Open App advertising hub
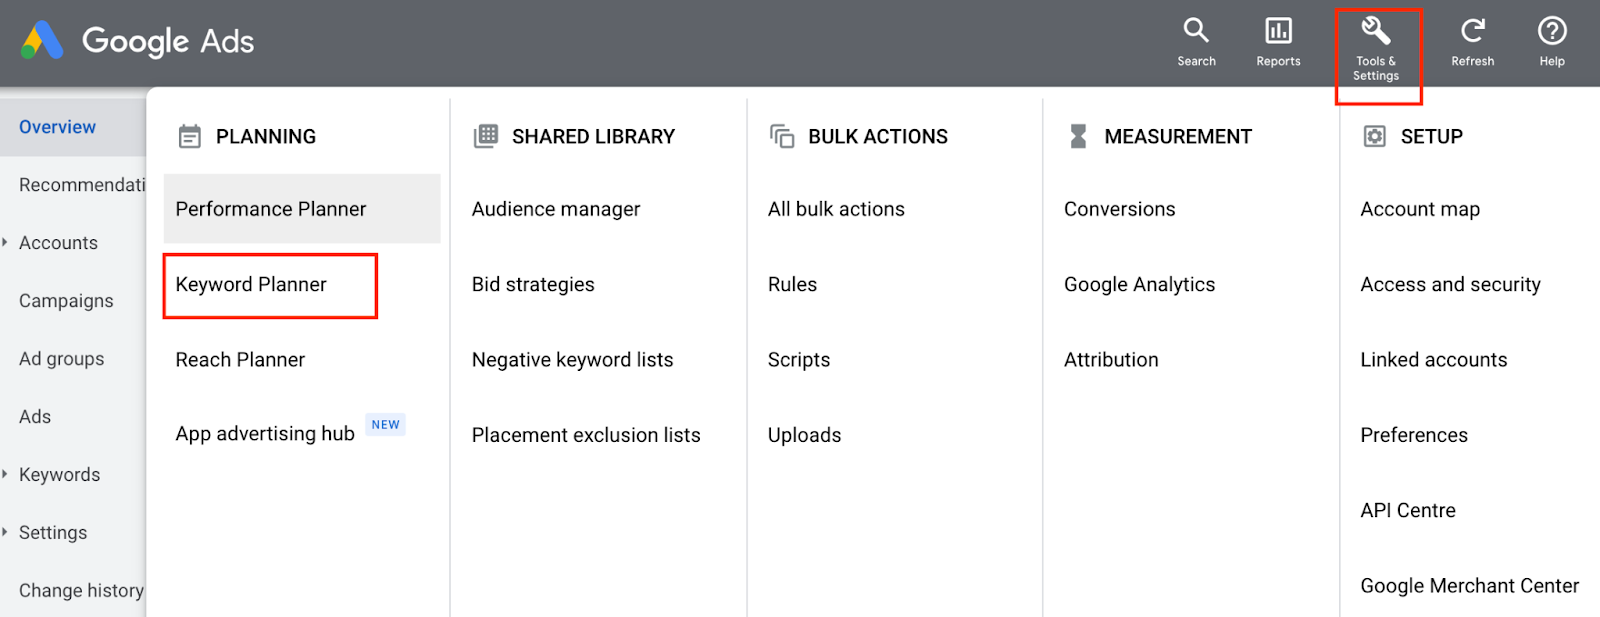 coord(265,434)
